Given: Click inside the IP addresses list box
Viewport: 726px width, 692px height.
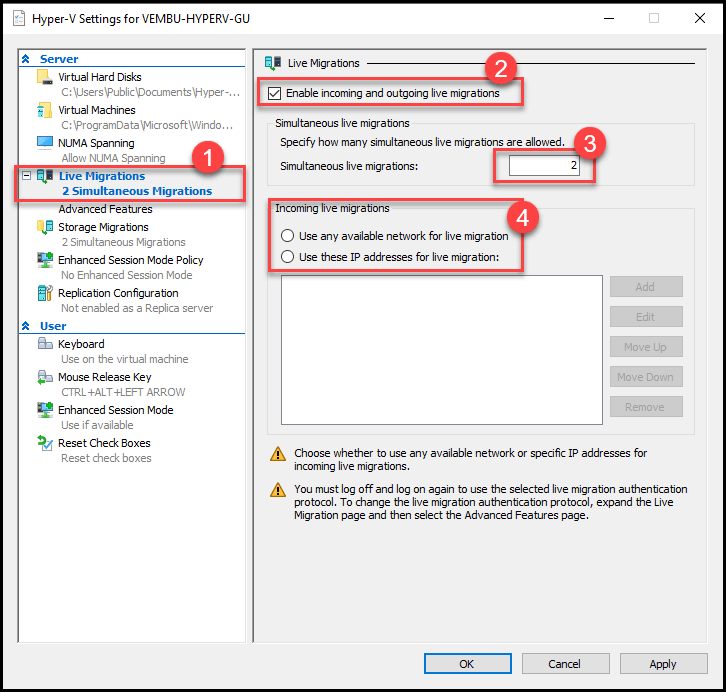Looking at the screenshot, I should 442,350.
